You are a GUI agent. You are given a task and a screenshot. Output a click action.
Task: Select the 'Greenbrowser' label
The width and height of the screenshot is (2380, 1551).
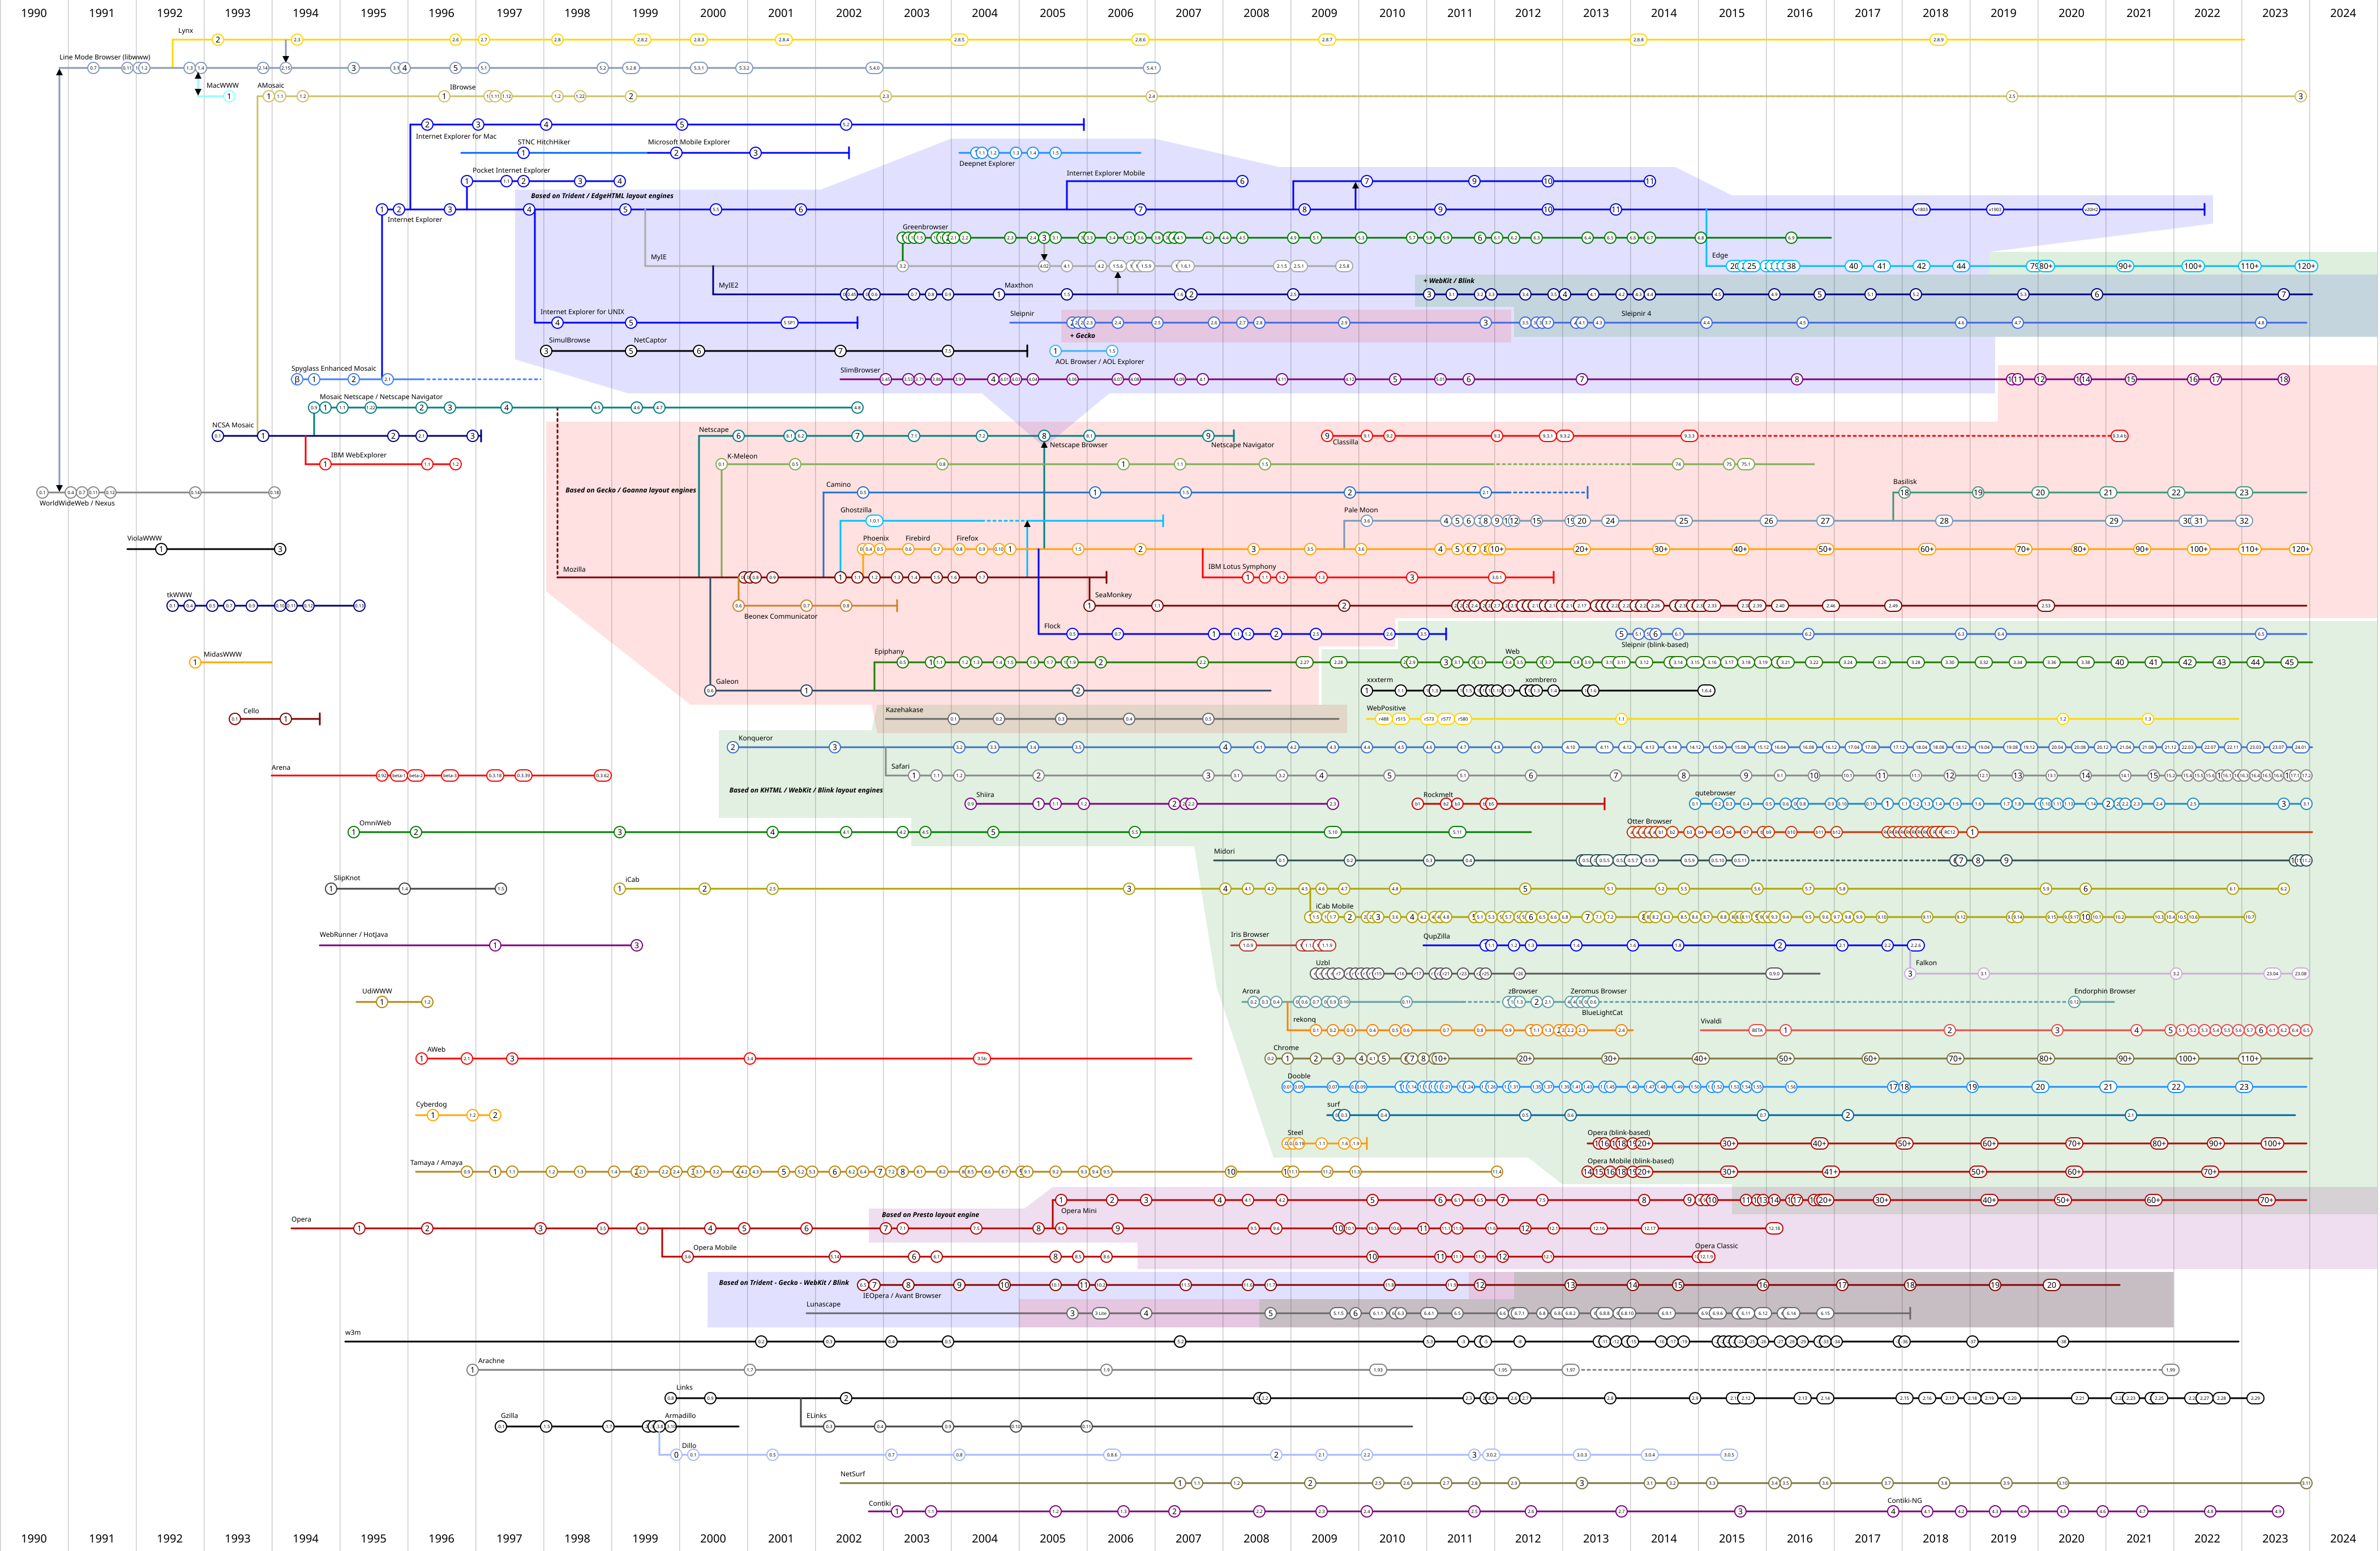tap(925, 227)
